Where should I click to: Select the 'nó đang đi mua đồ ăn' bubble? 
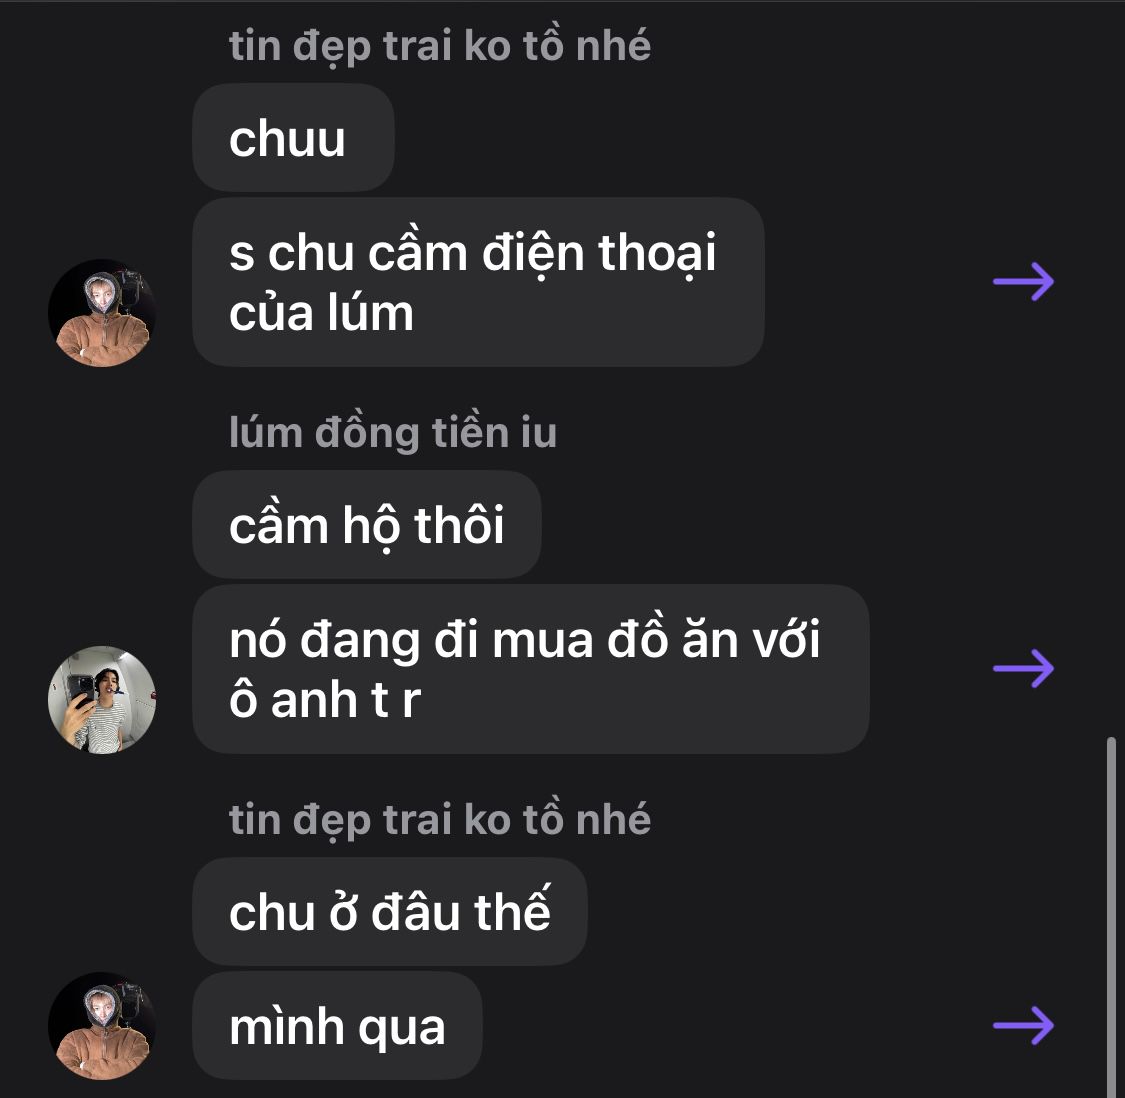click(531, 669)
